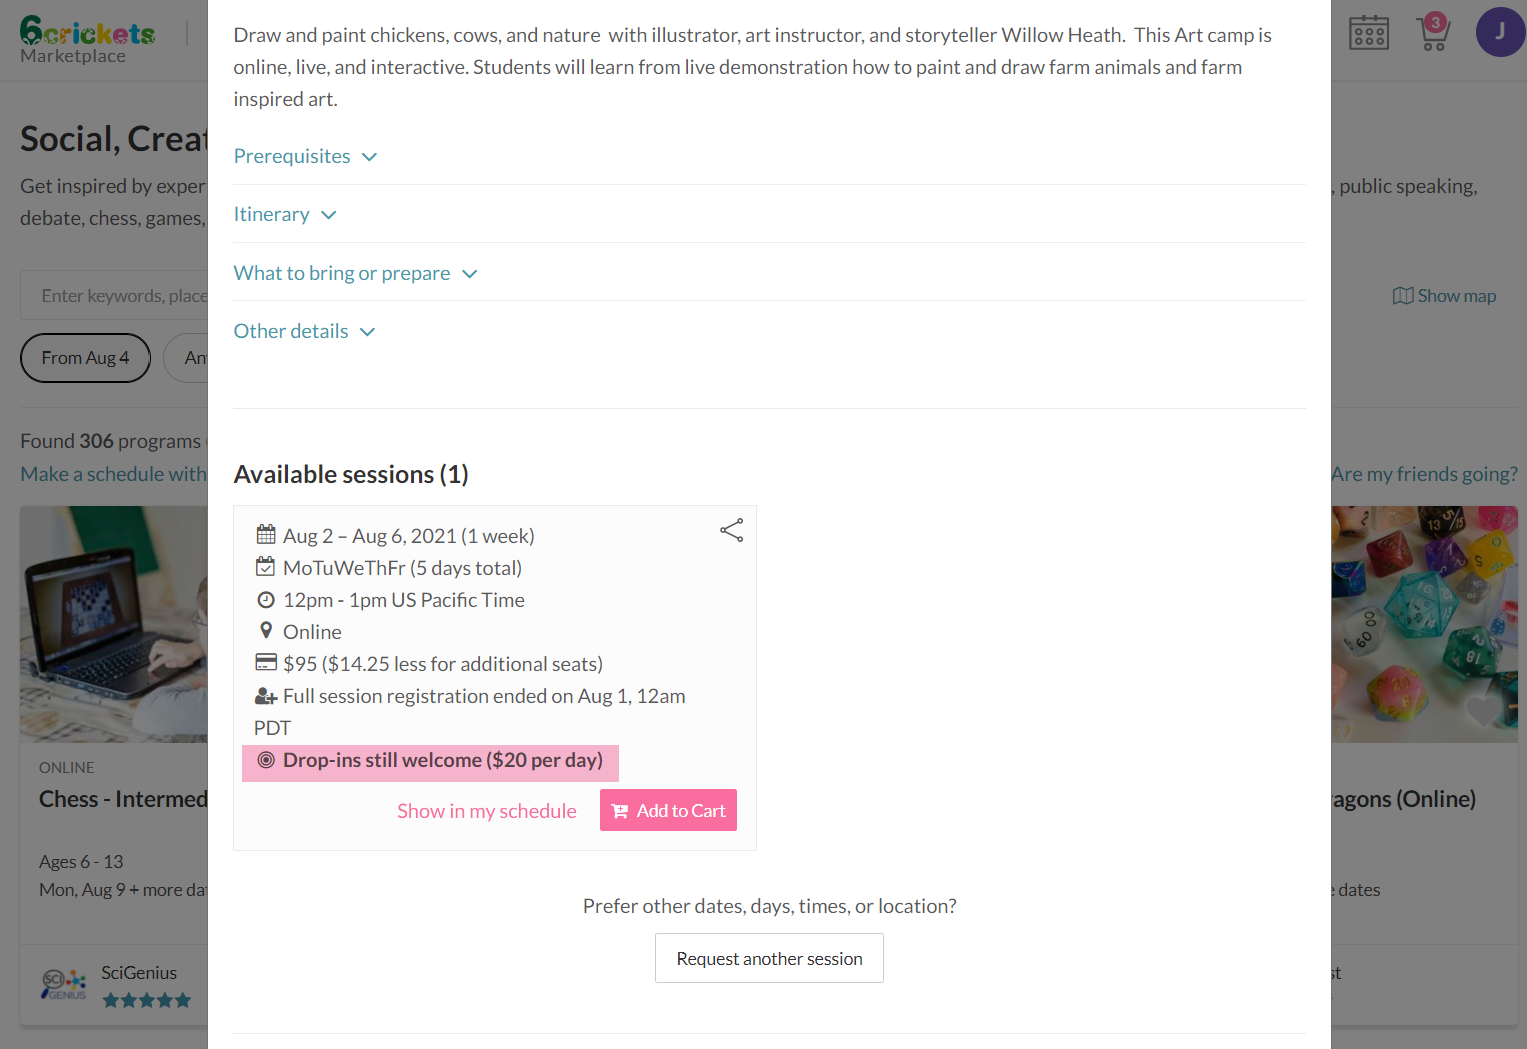The height and width of the screenshot is (1049, 1527).
Task: Click the 6crickets Marketplace logo
Action: (x=88, y=40)
